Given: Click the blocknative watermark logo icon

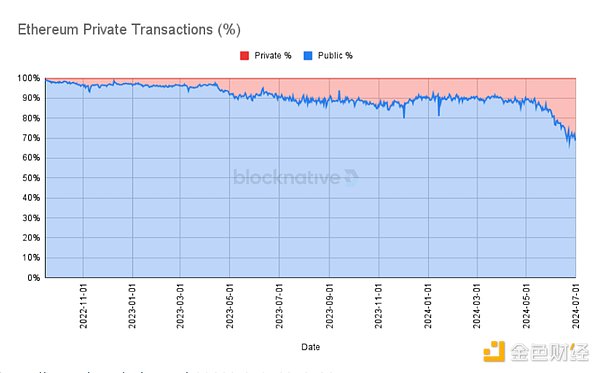Looking at the screenshot, I should [x=351, y=177].
